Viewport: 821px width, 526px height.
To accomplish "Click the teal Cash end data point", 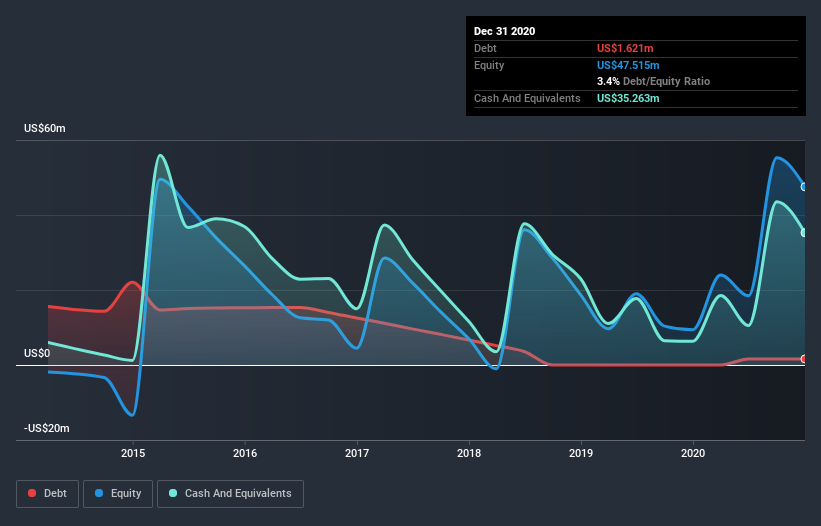I will point(804,232).
